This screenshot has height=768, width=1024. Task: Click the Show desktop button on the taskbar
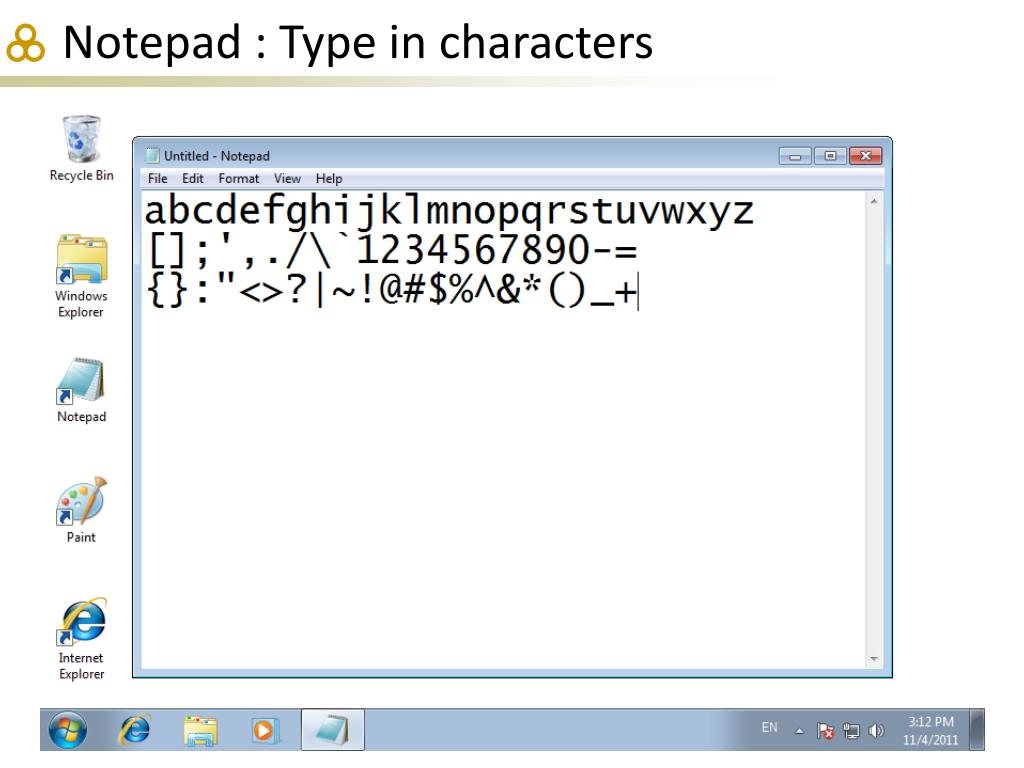click(x=977, y=730)
